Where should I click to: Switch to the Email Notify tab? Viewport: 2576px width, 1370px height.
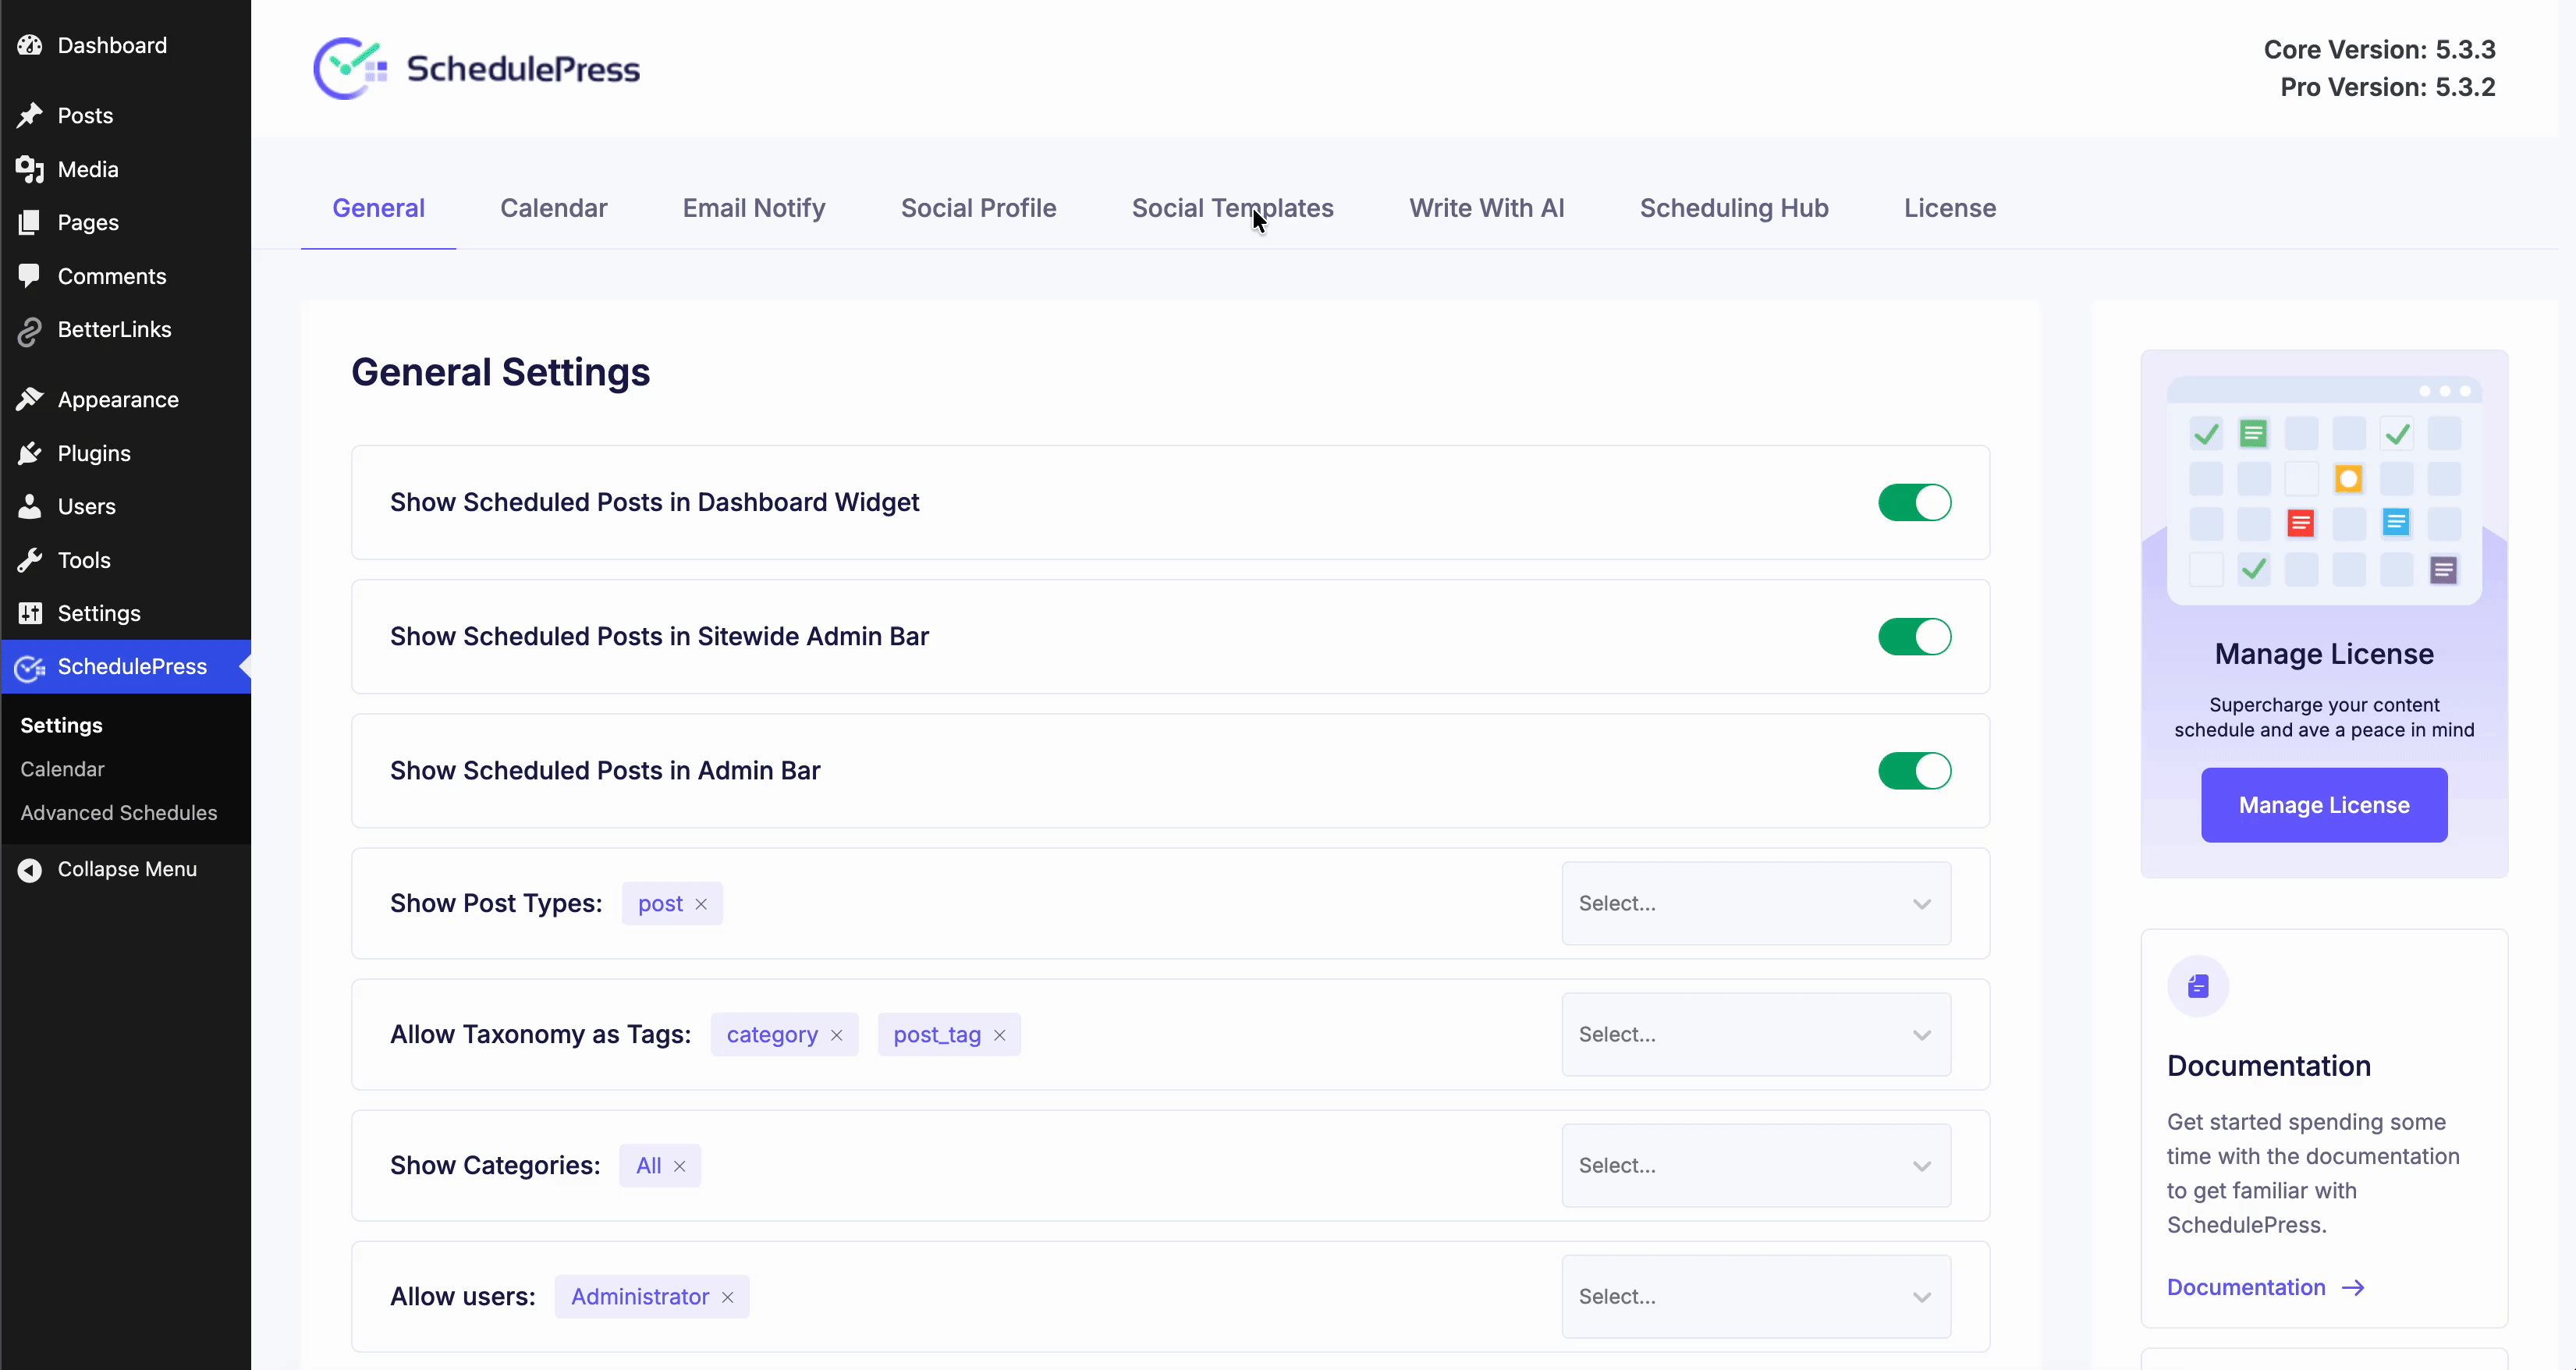click(753, 208)
